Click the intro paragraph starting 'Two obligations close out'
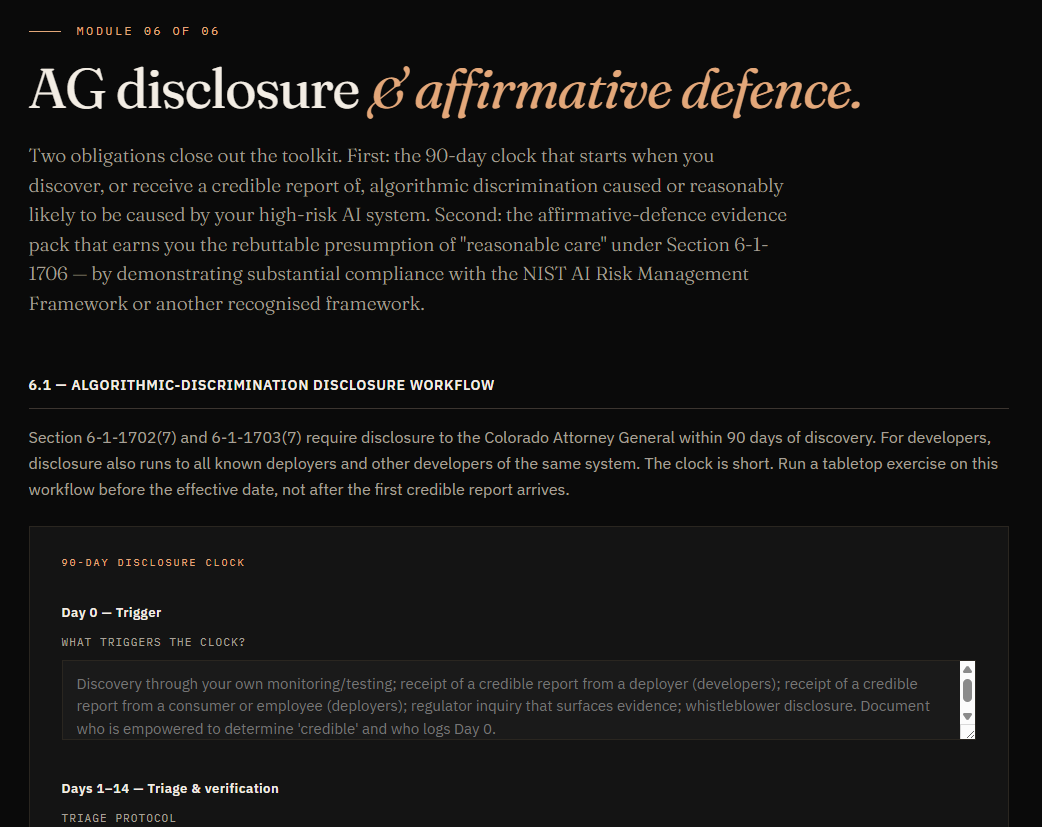Screen dimensions: 1042x827 [407, 229]
